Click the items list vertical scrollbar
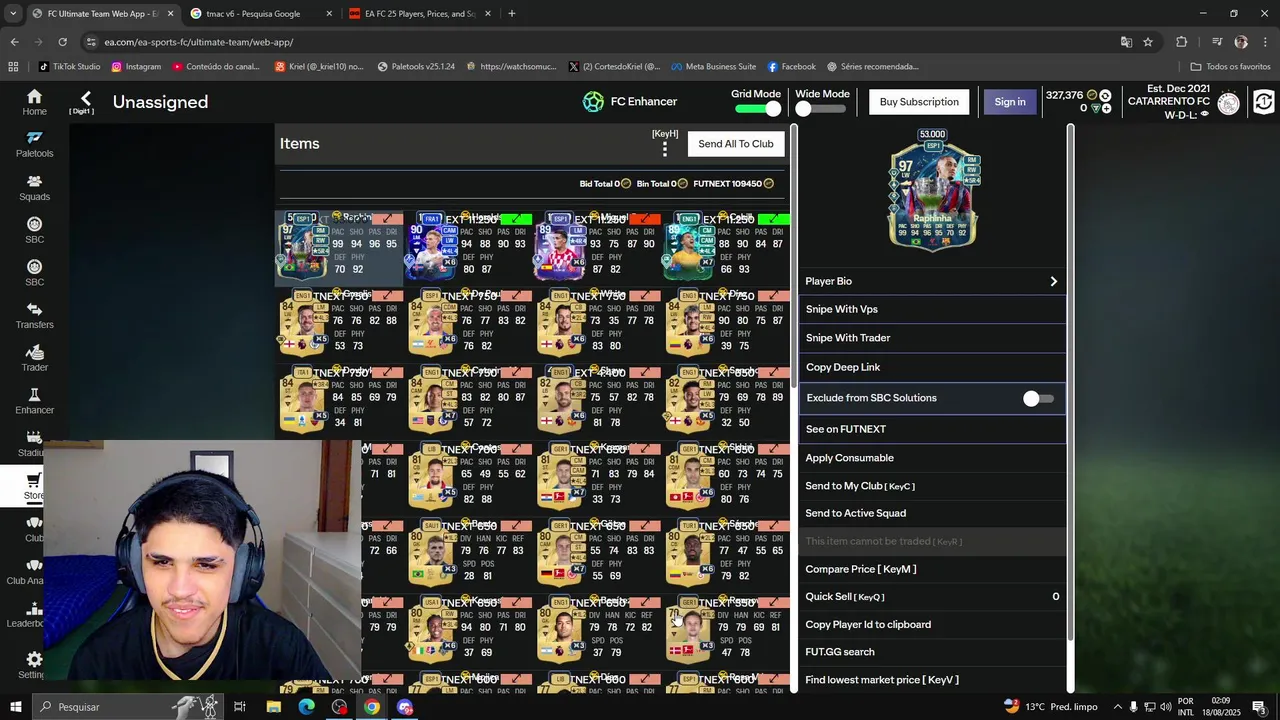 794,256
